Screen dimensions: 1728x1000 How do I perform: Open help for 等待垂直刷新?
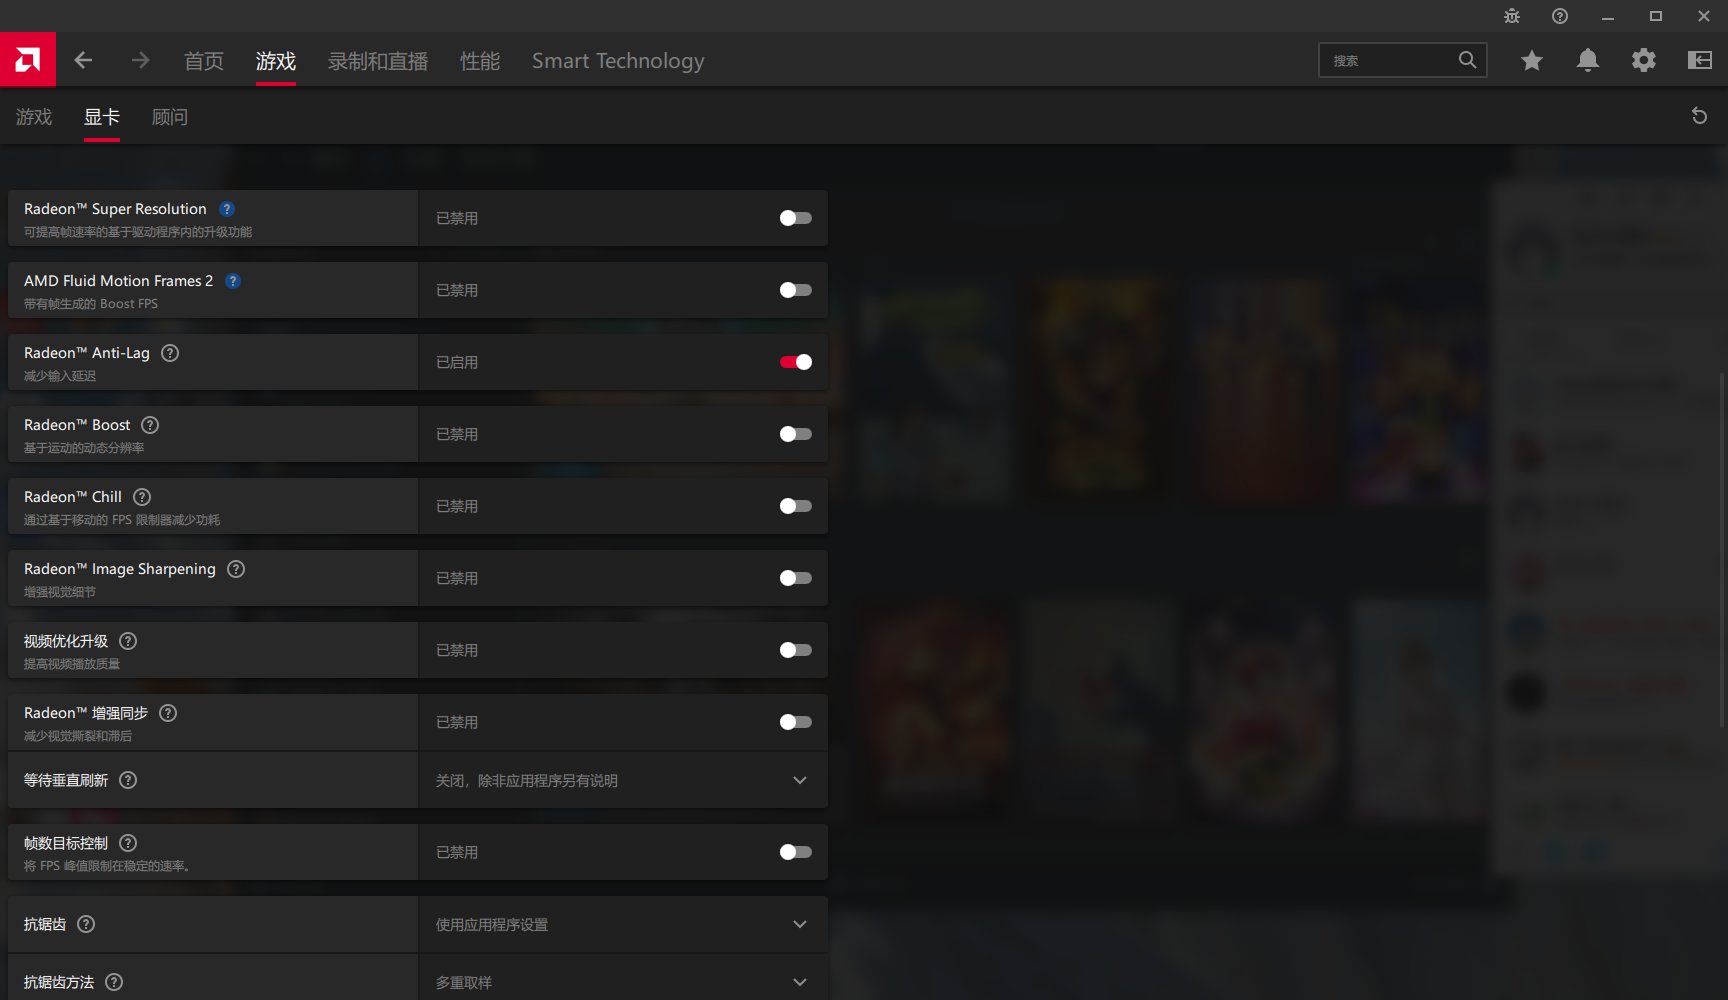point(128,780)
